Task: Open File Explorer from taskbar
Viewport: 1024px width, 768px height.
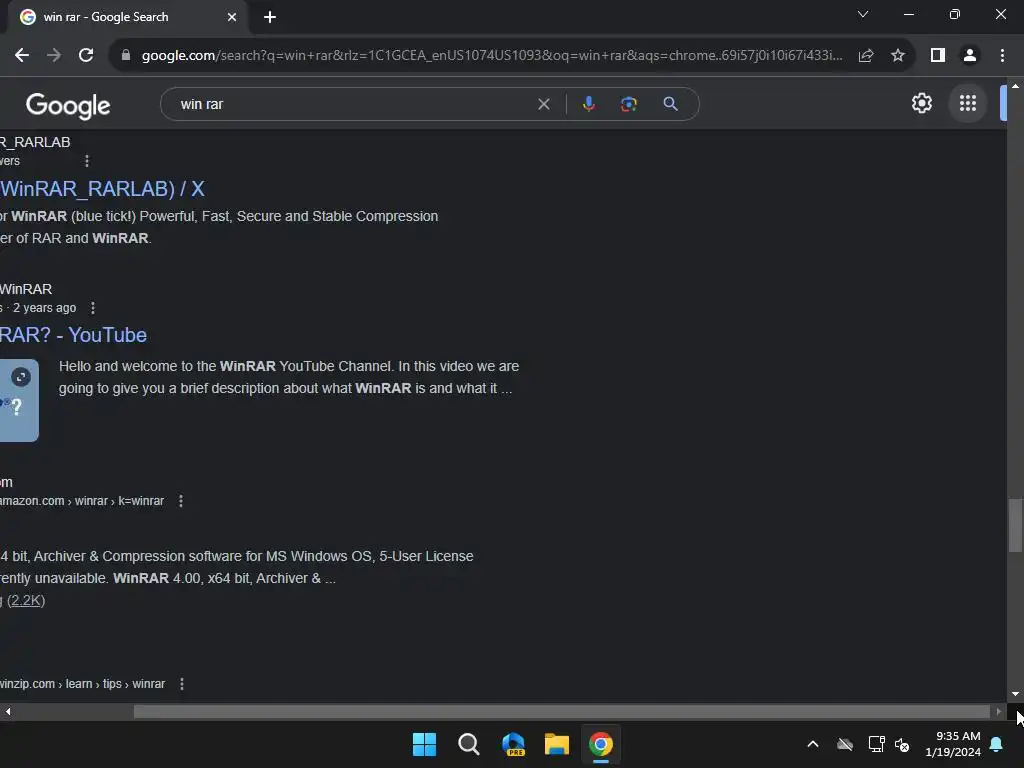Action: 557,744
